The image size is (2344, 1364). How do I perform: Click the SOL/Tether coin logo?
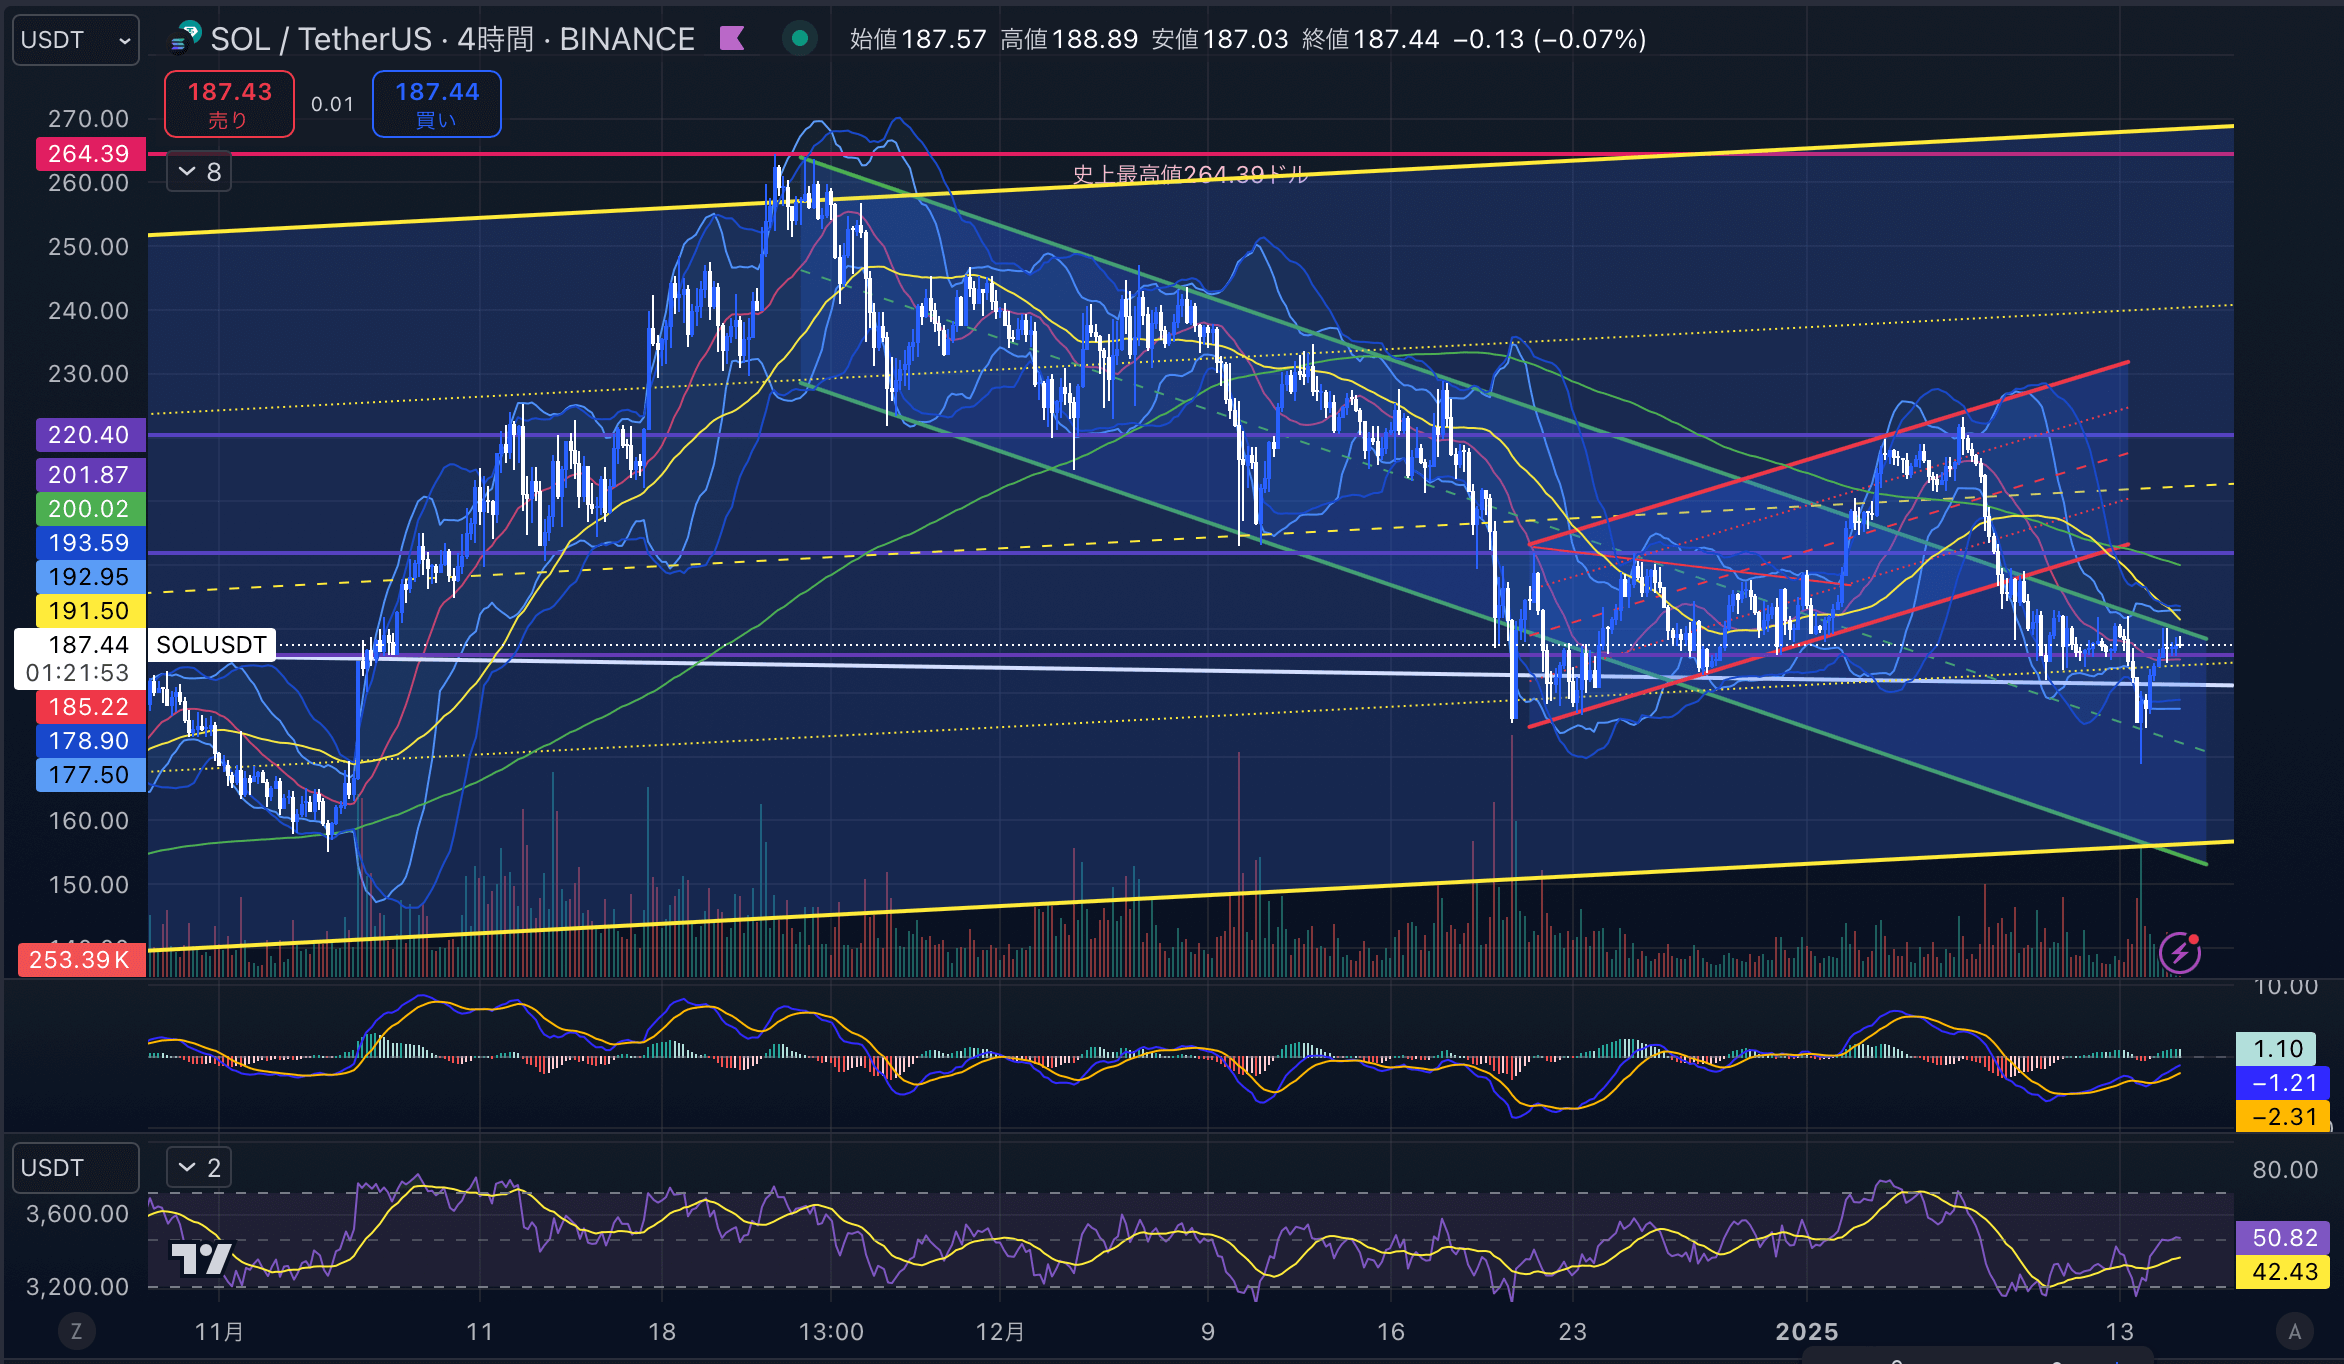coord(185,38)
